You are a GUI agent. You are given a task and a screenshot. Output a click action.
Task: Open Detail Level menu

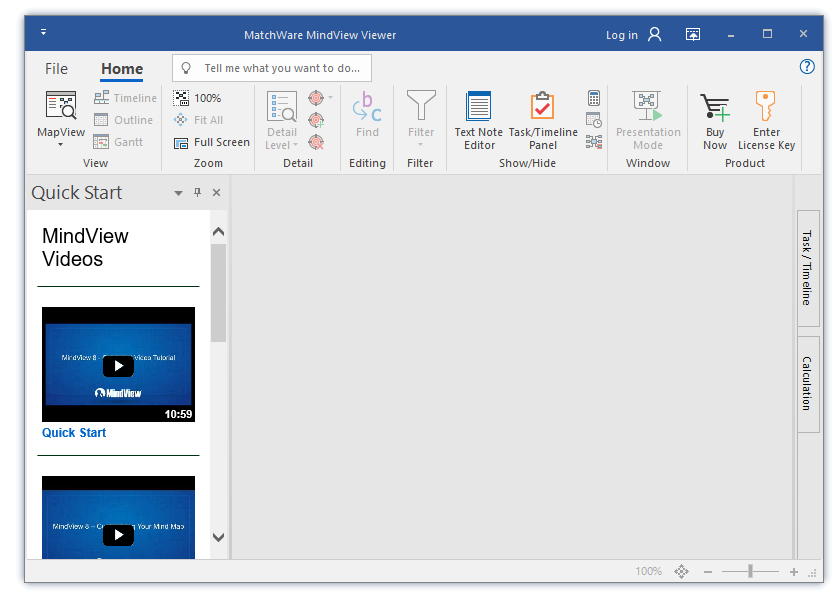click(x=282, y=121)
